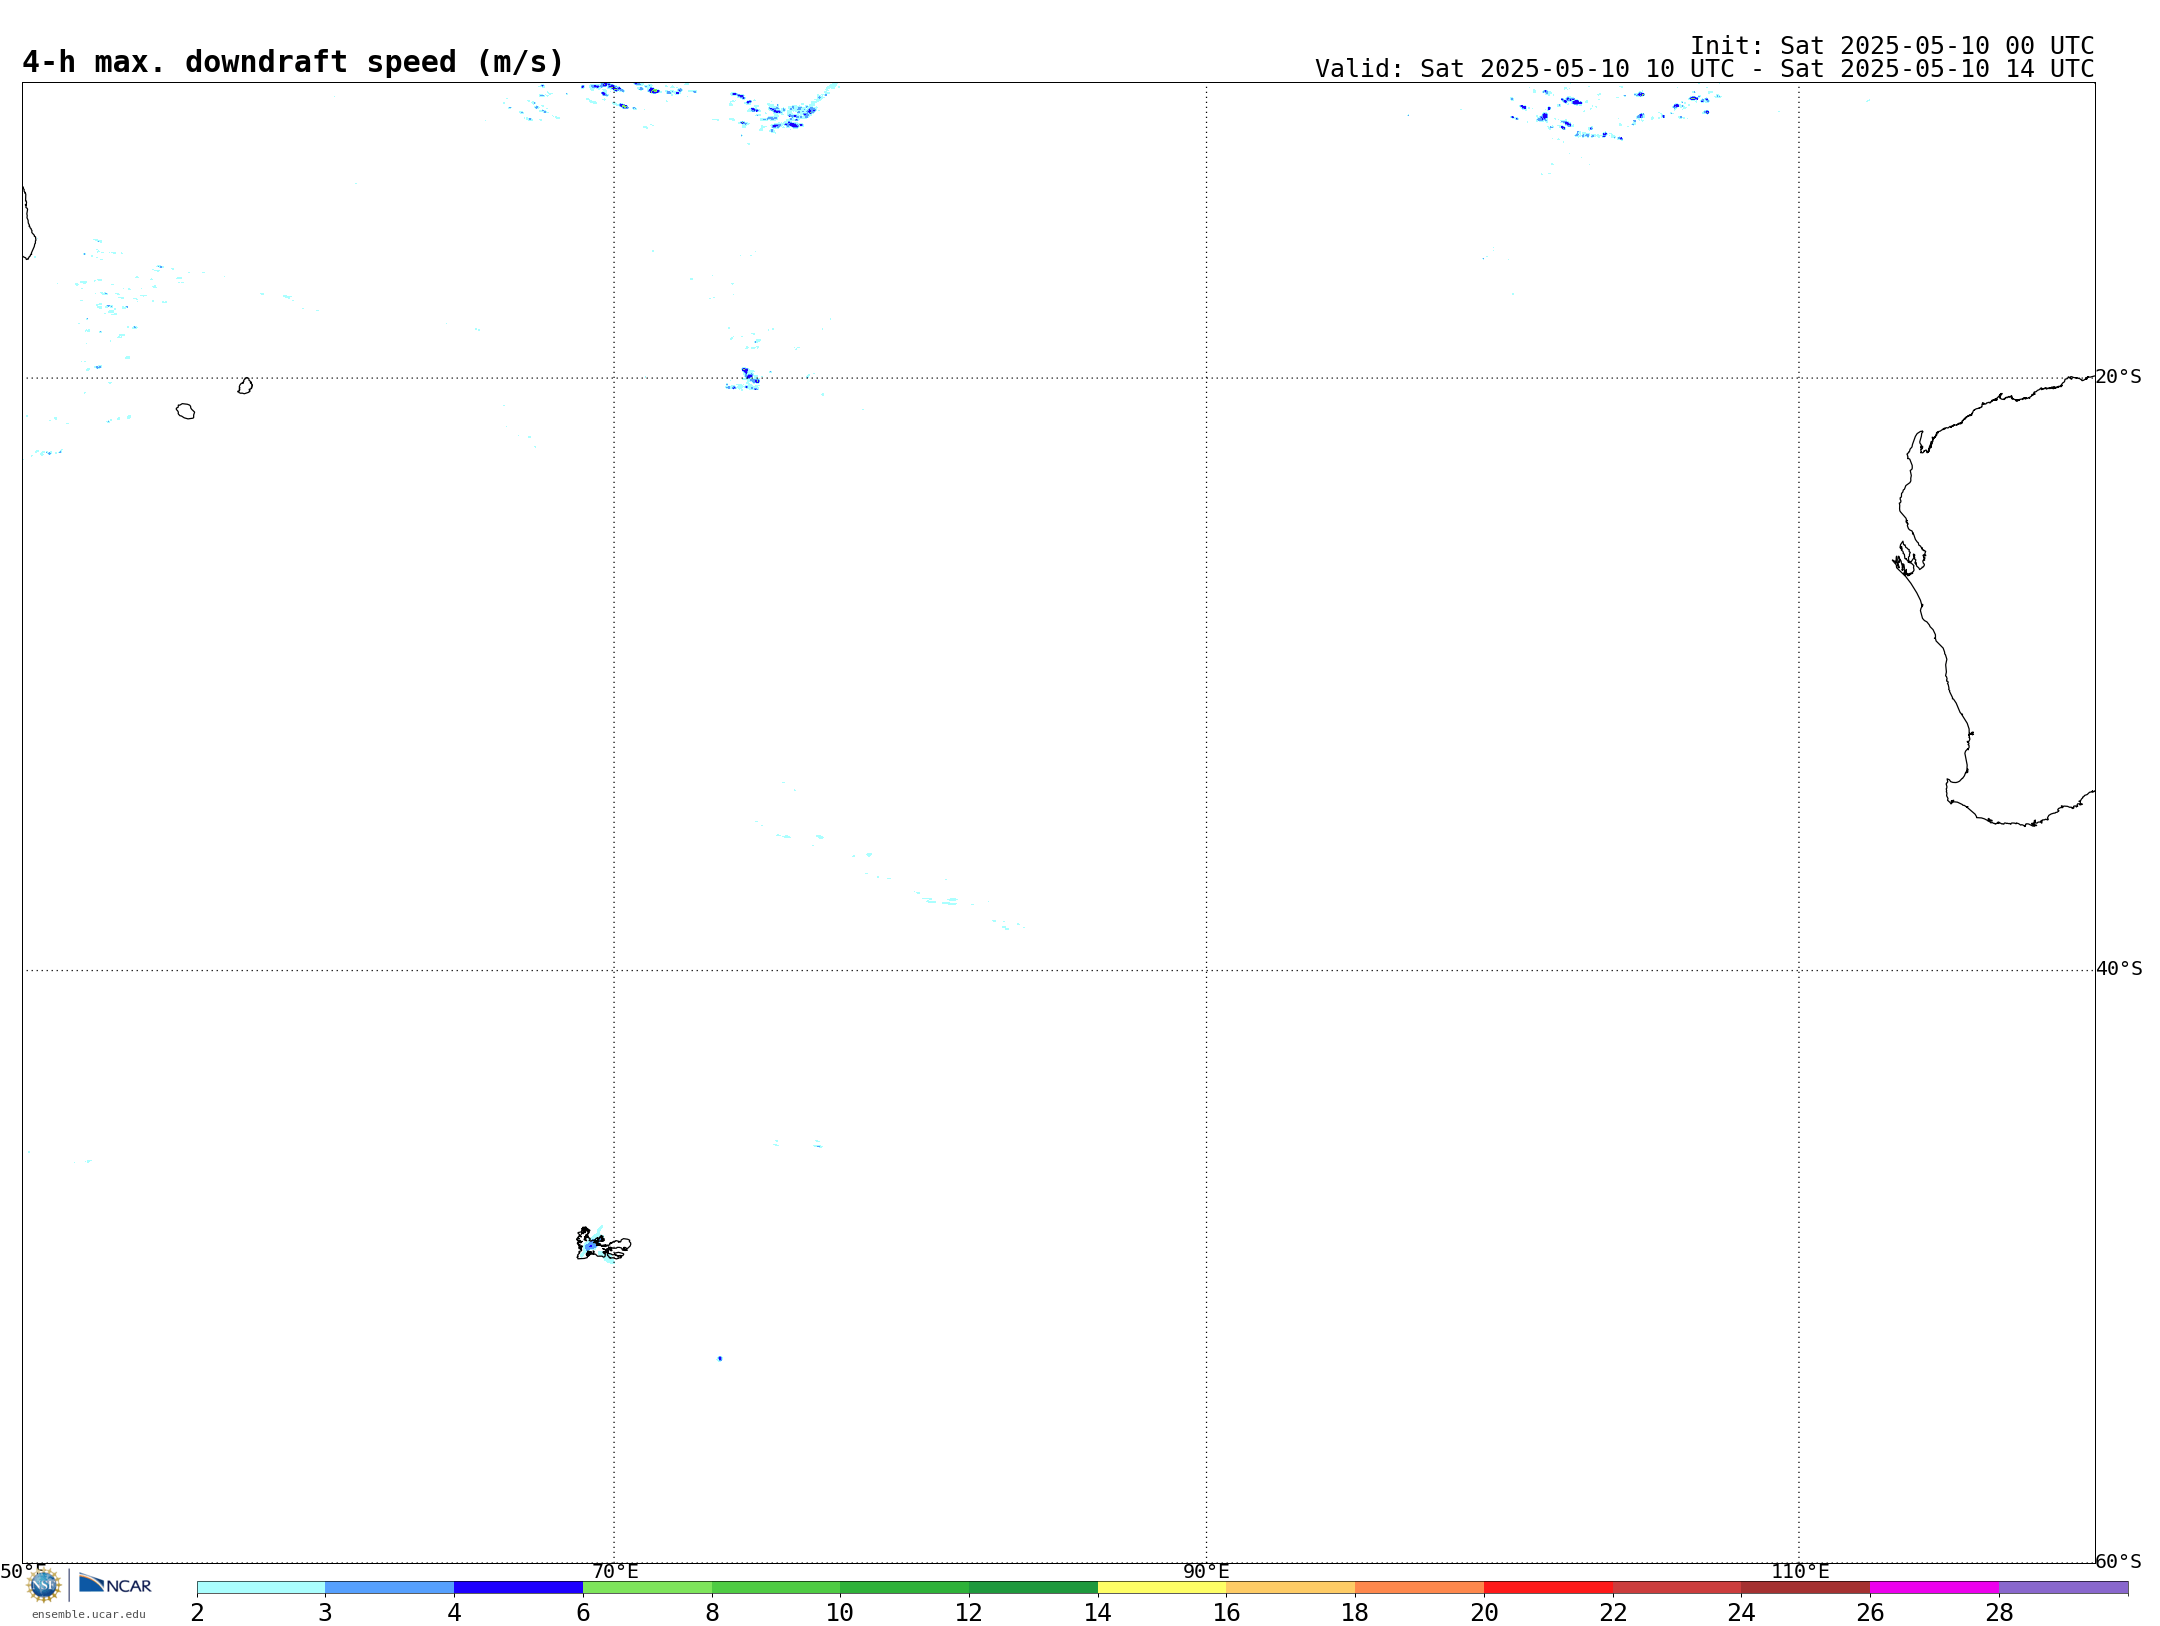Click the Init time text line
2160x1626 pixels.
1892,46
